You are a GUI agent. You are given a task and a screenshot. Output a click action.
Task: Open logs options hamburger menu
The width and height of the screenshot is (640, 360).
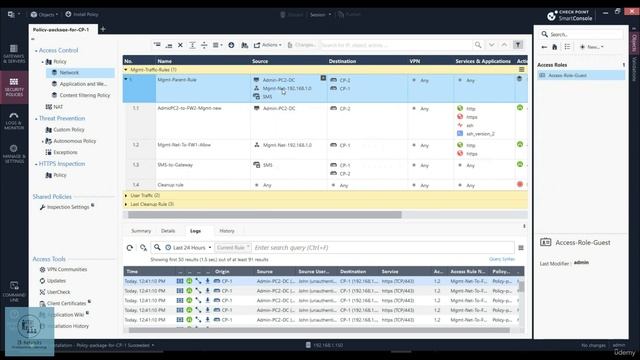521,248
